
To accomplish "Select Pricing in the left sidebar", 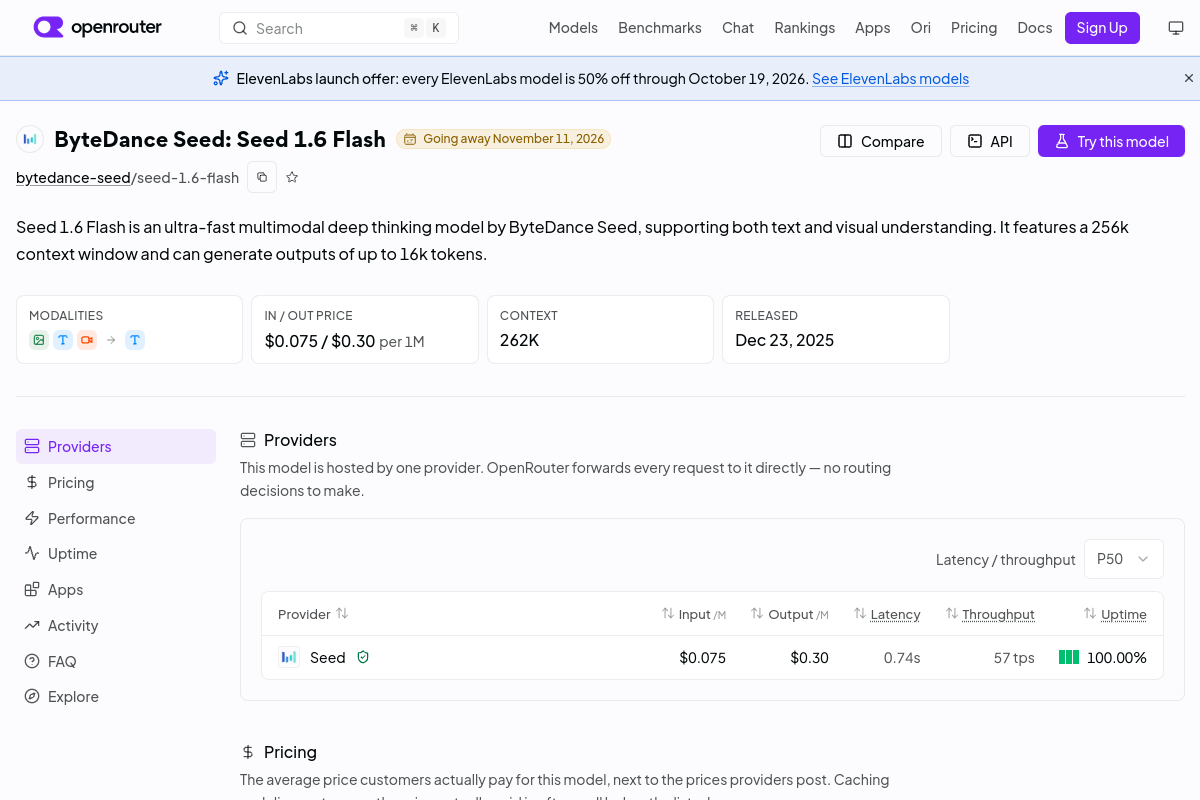I will 116,482.
